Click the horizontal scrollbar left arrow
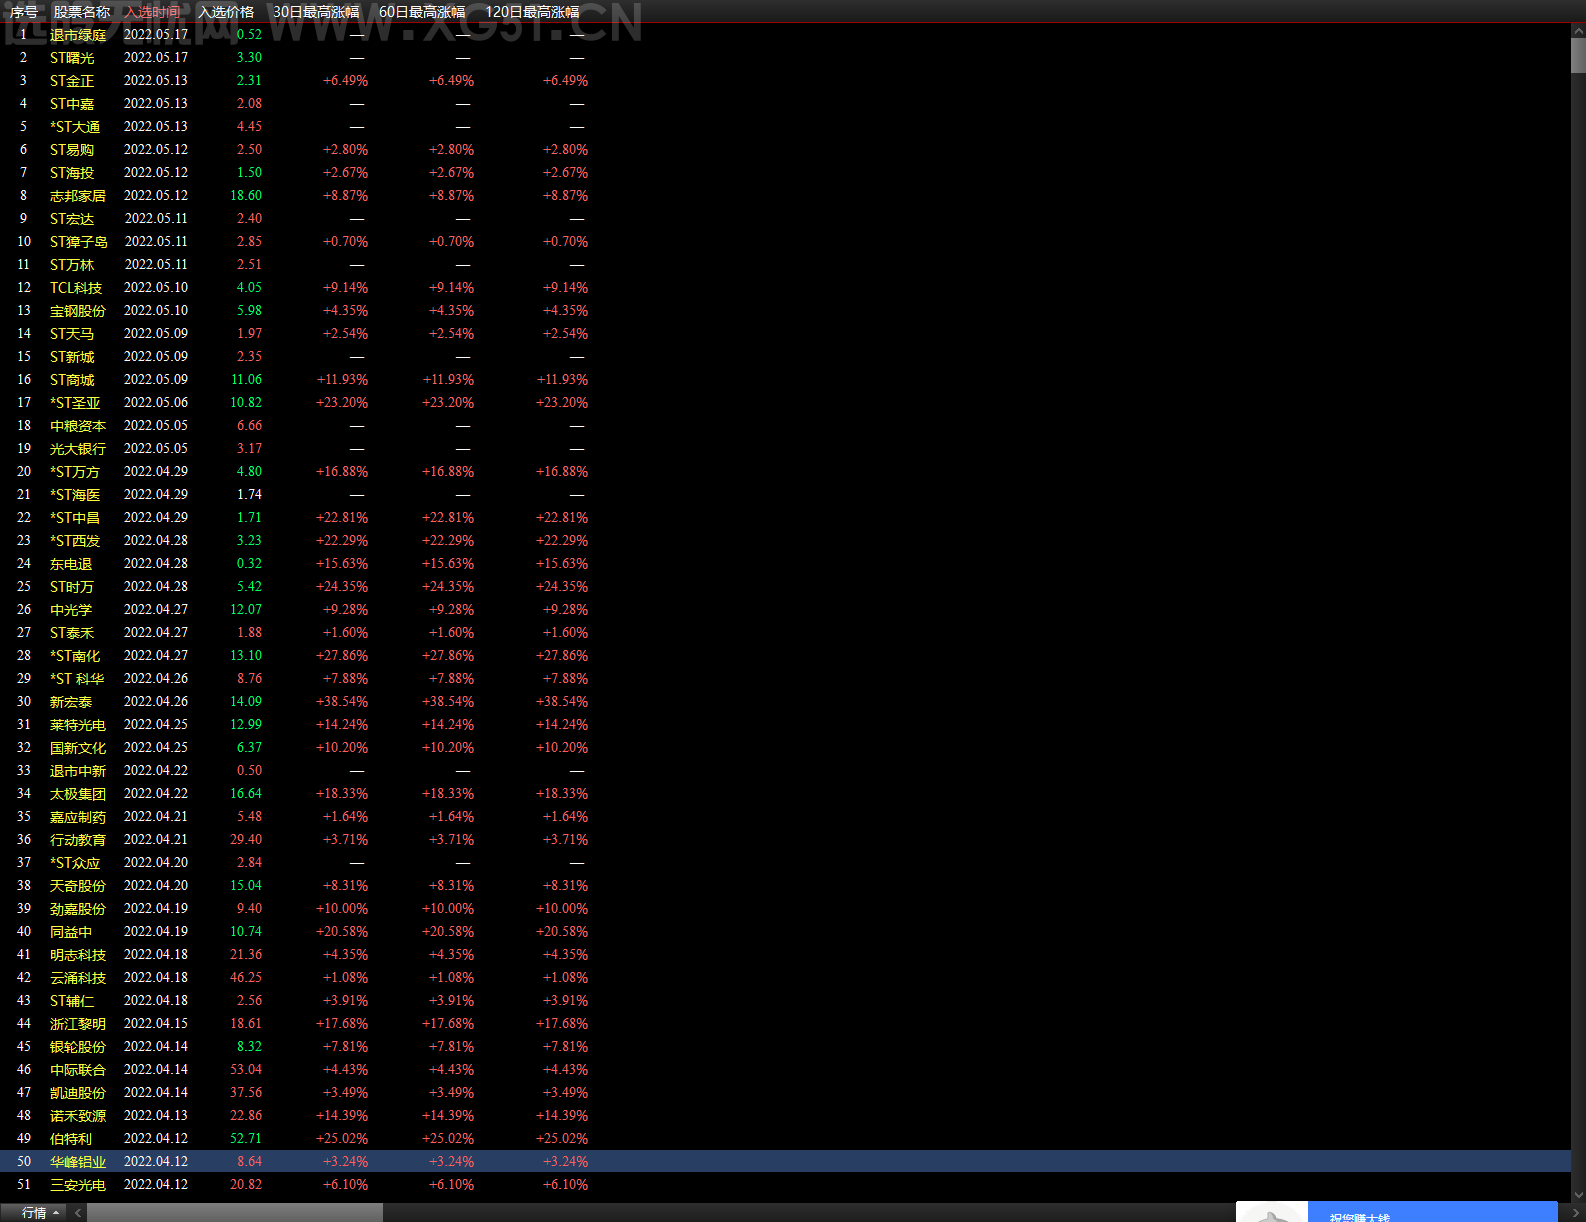 click(x=77, y=1213)
